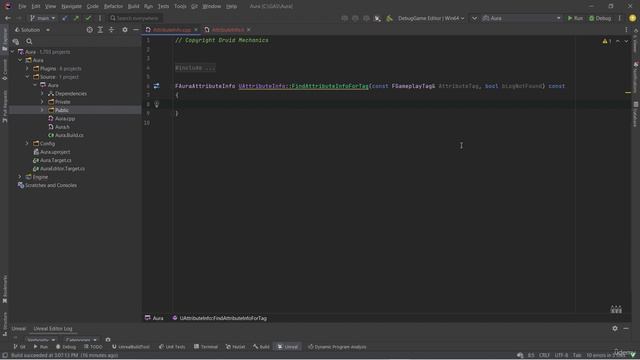
Task: Select Aura.Build.cs file
Action: (69, 135)
